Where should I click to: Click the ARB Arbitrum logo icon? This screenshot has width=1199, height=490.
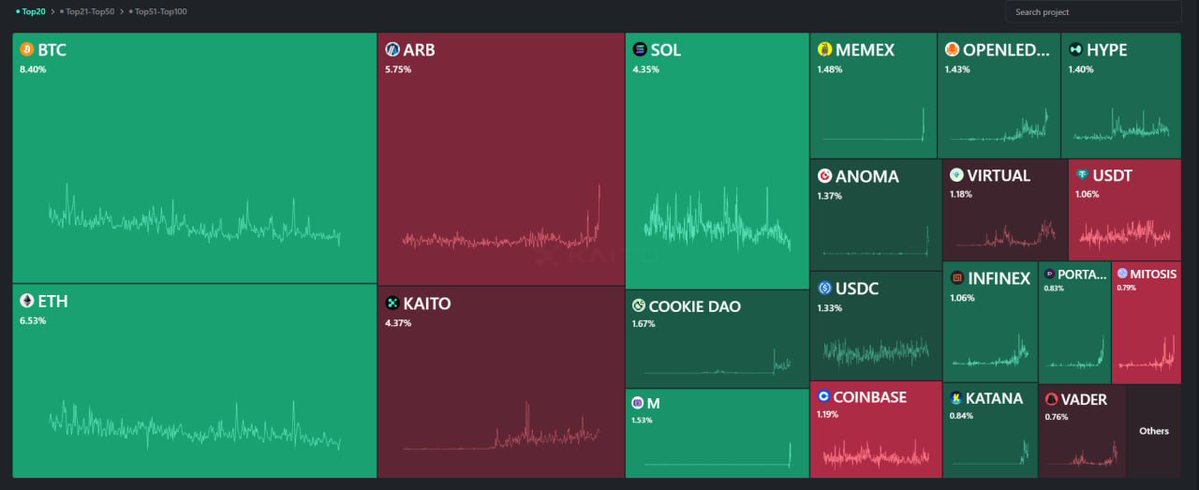[x=392, y=50]
